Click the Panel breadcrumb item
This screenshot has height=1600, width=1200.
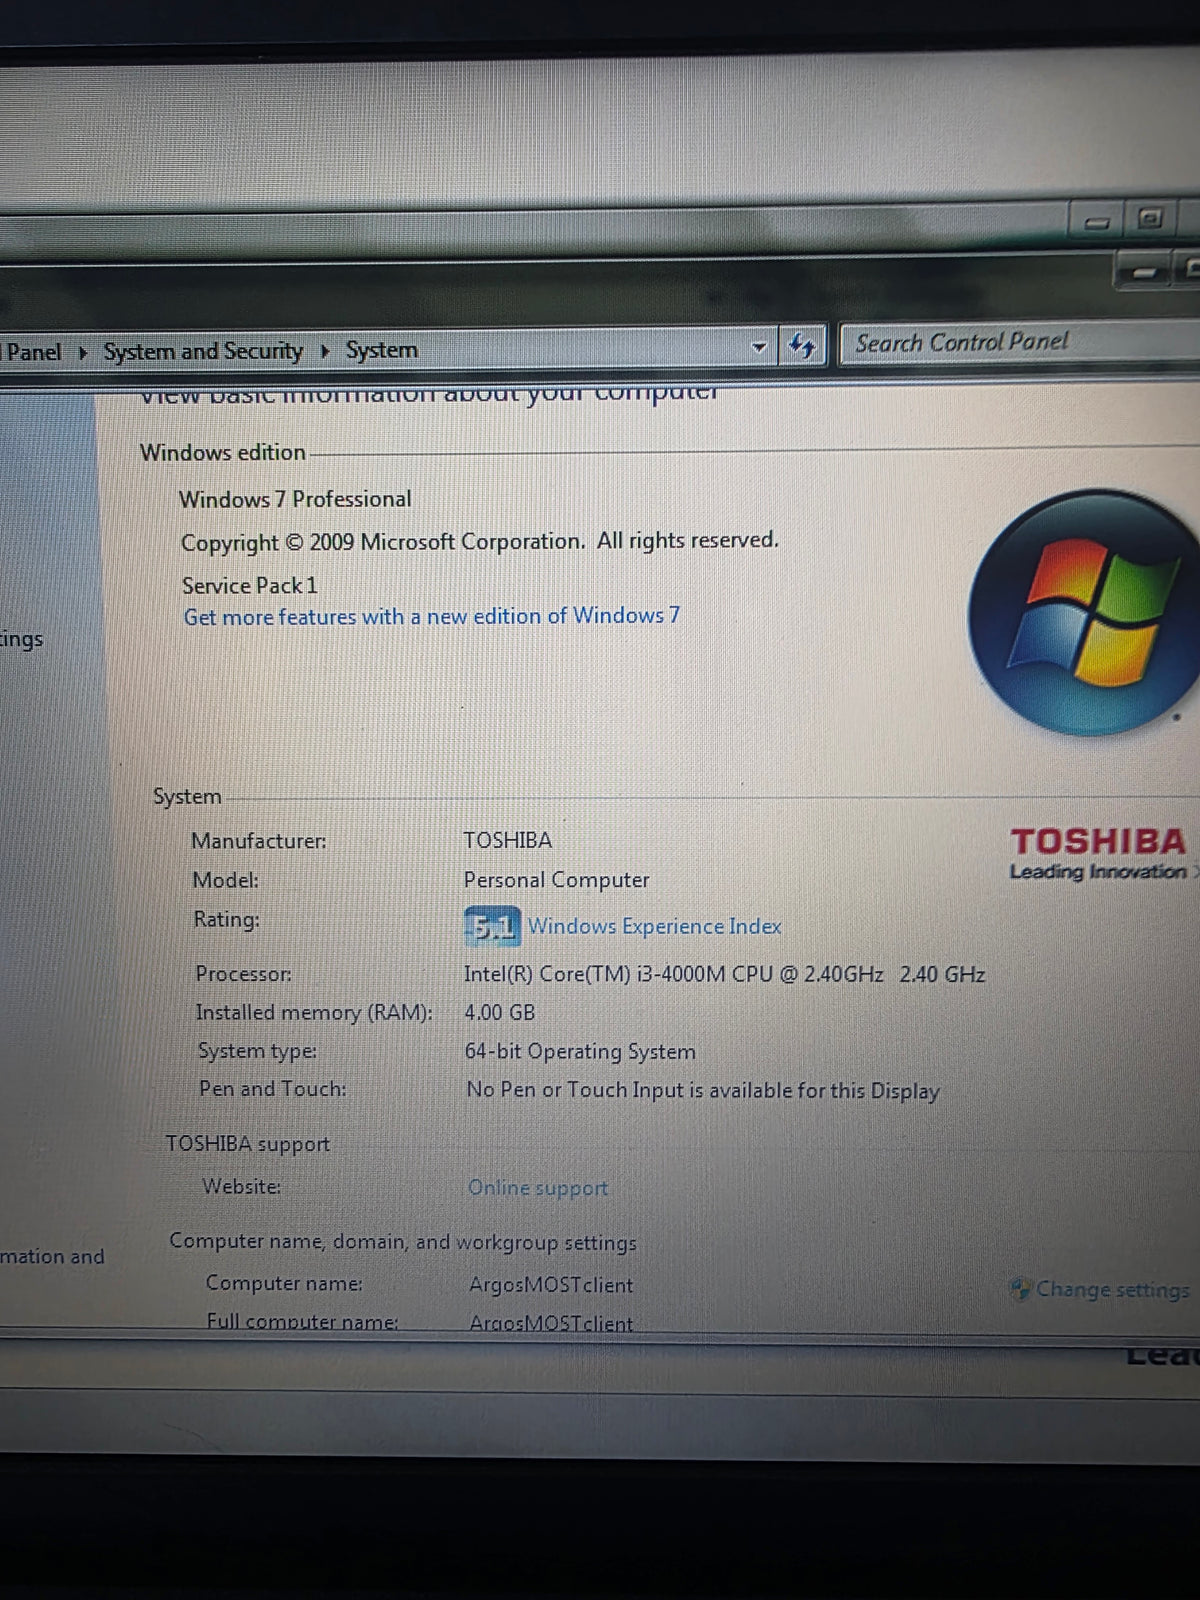point(33,352)
